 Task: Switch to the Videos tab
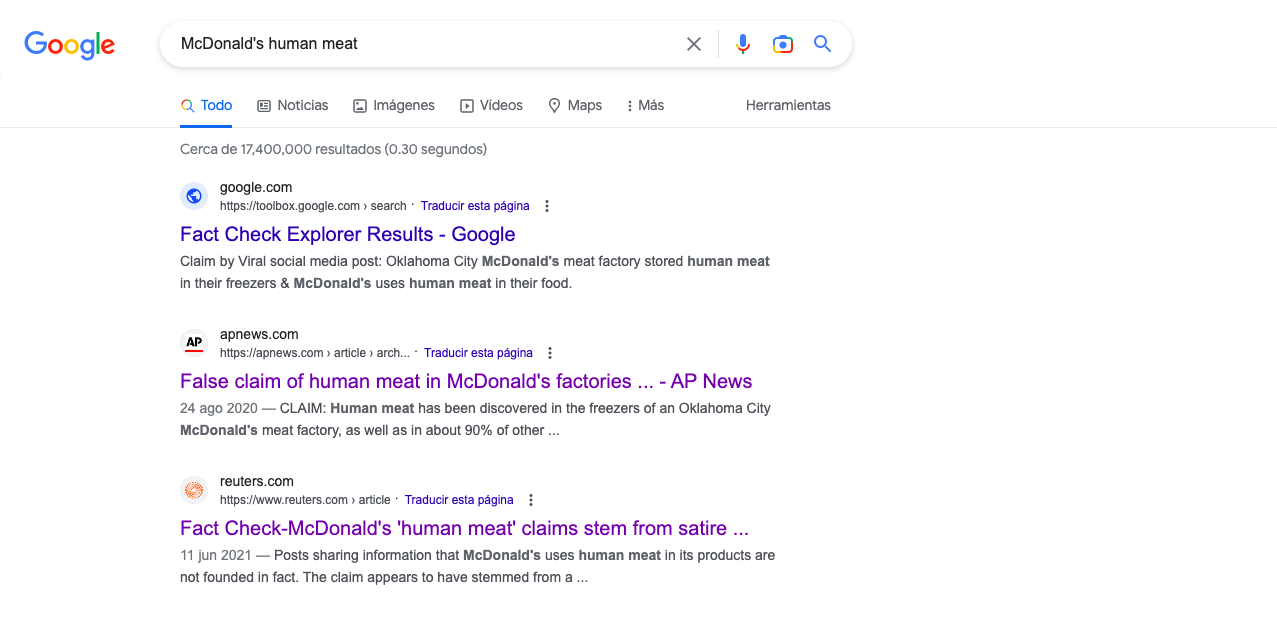click(491, 105)
